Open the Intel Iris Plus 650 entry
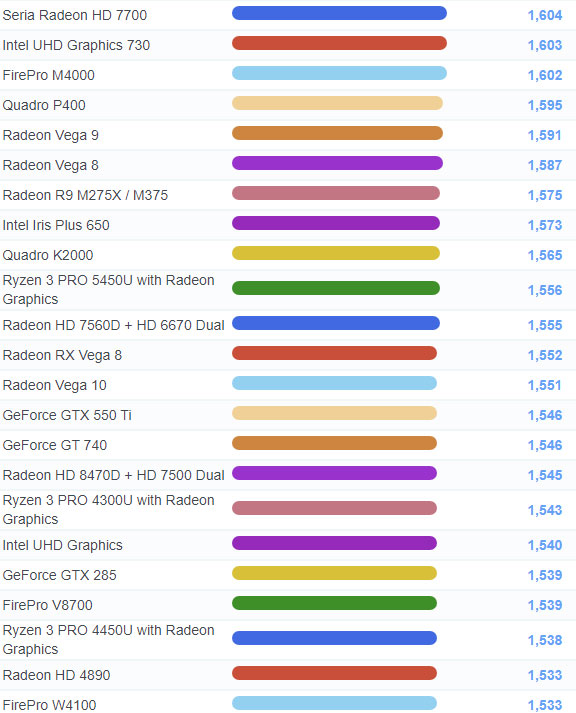The height and width of the screenshot is (713, 576). 56,225
